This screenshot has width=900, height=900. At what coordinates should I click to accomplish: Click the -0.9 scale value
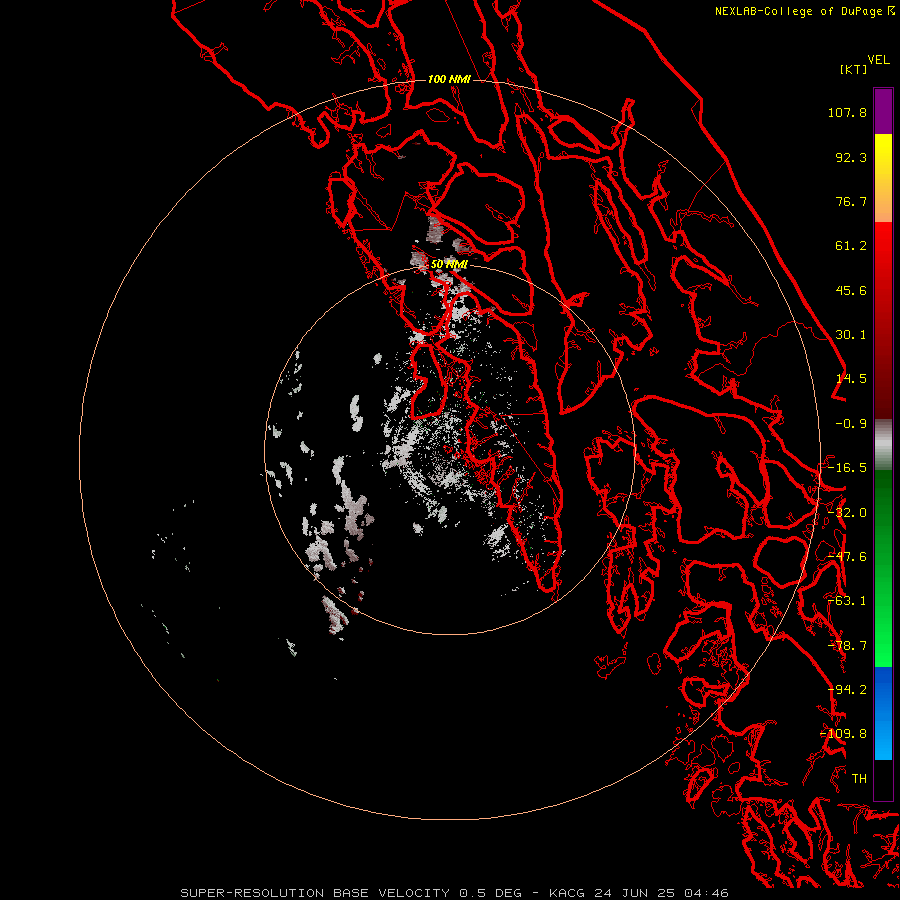pos(851,424)
